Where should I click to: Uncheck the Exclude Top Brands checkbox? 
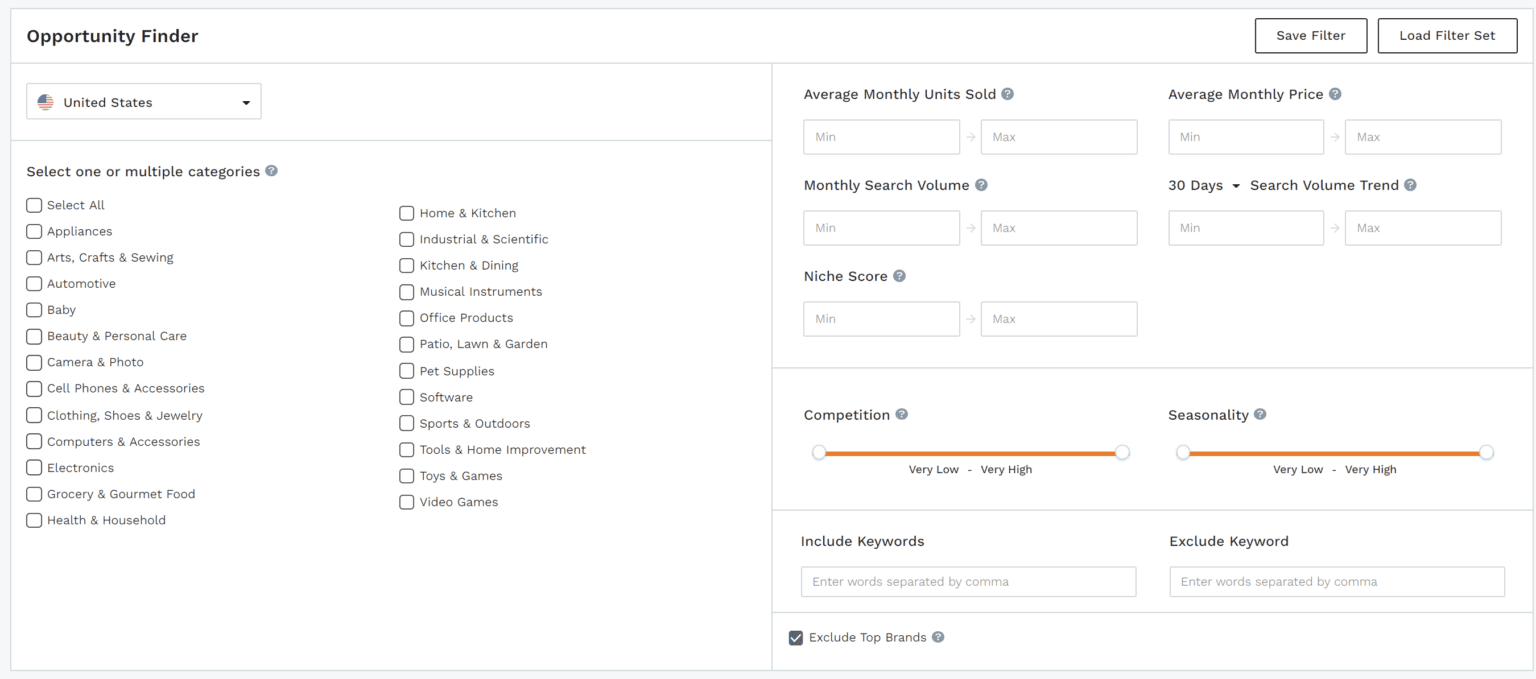(796, 638)
